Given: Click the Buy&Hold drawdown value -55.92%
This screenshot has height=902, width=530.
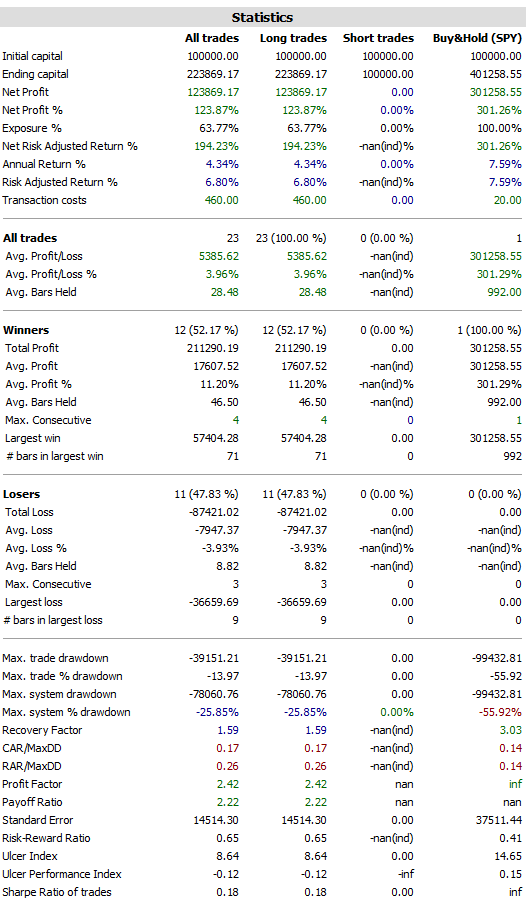Looking at the screenshot, I should (500, 712).
